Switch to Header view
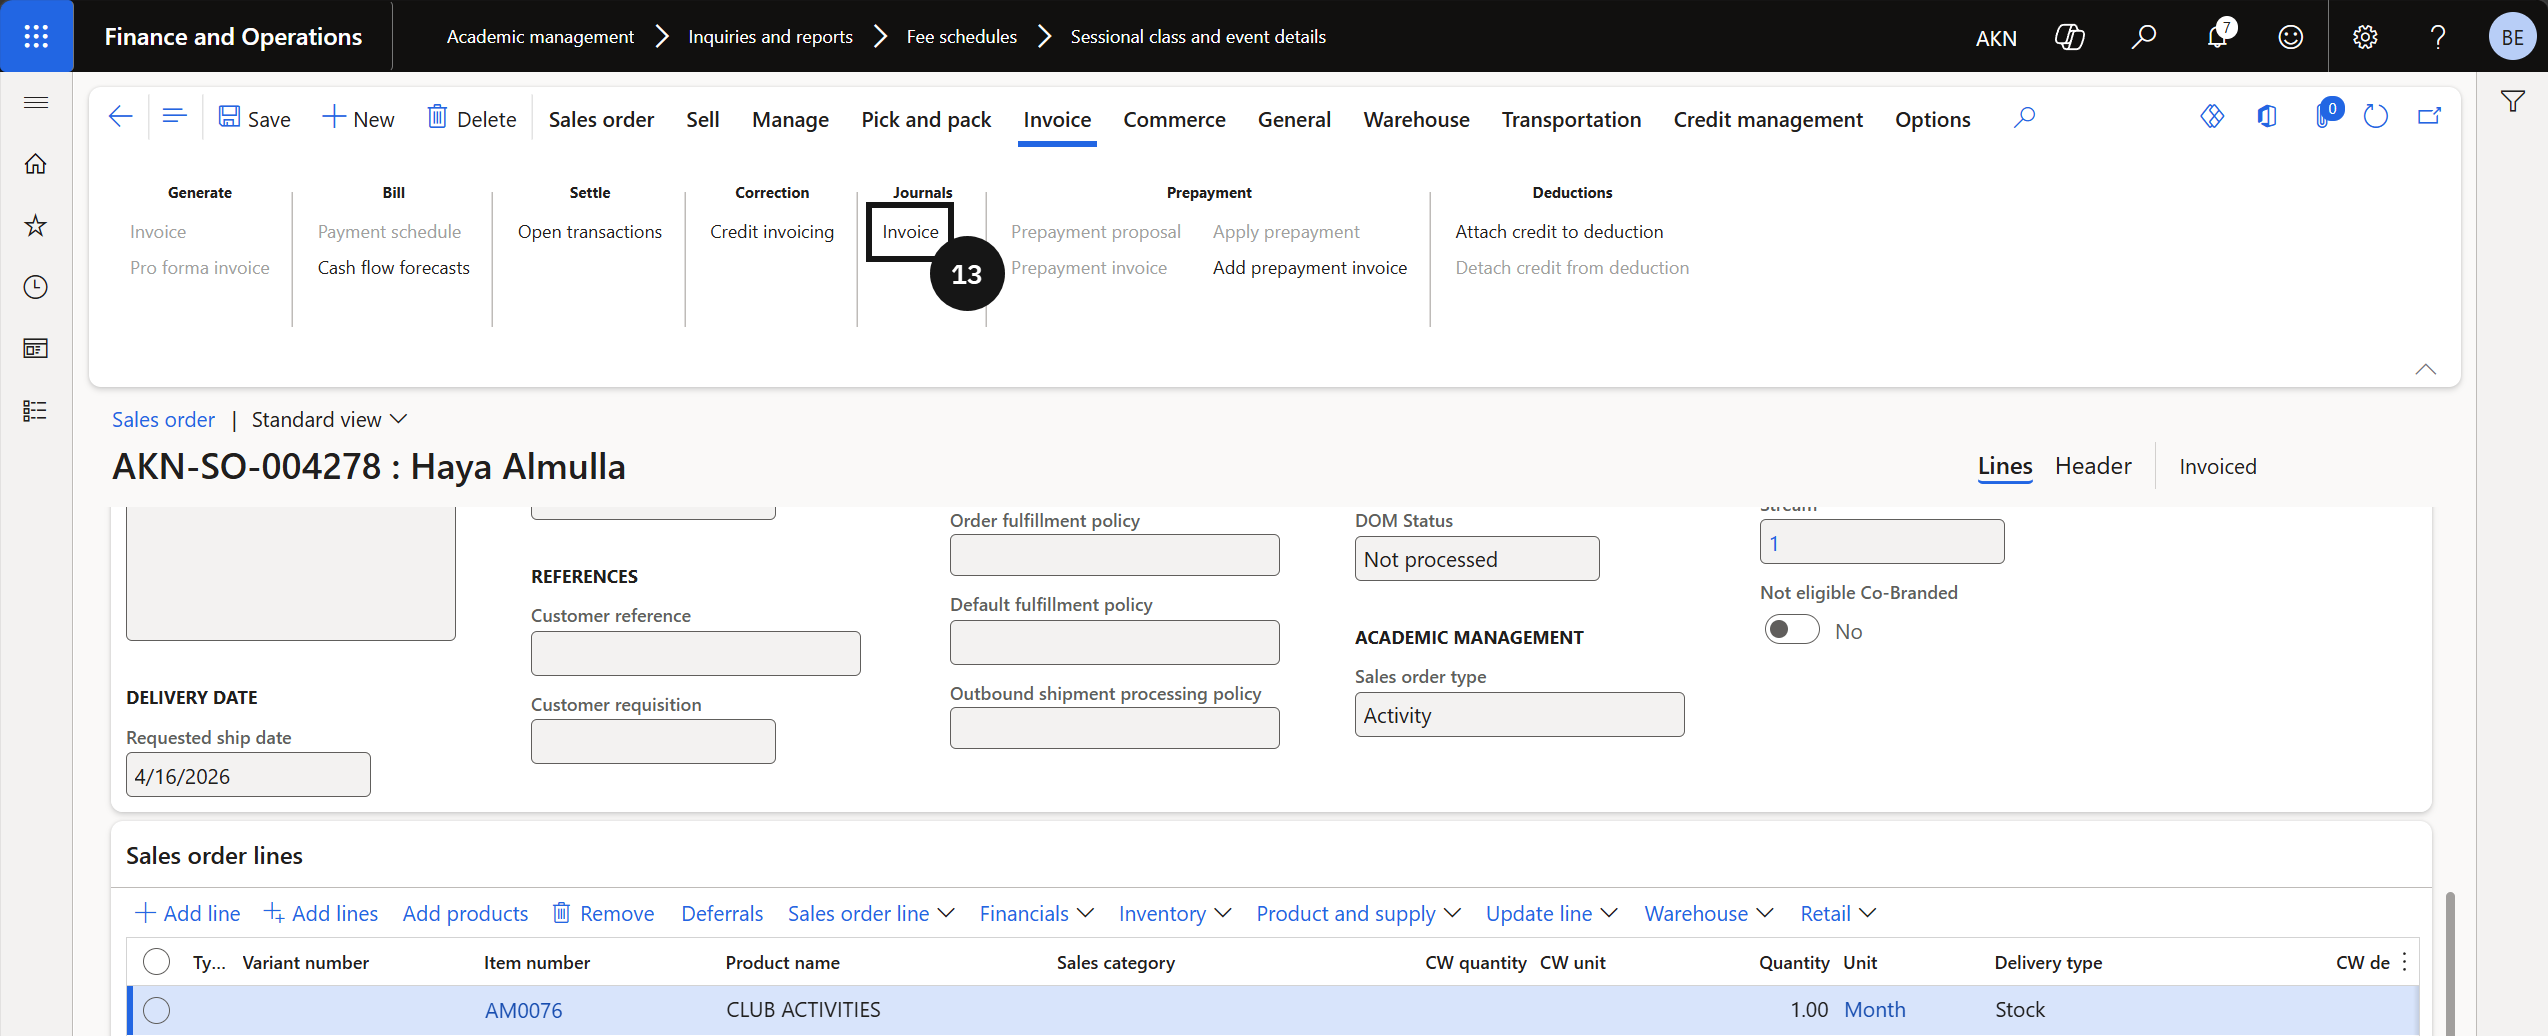2548x1036 pixels. point(2093,466)
